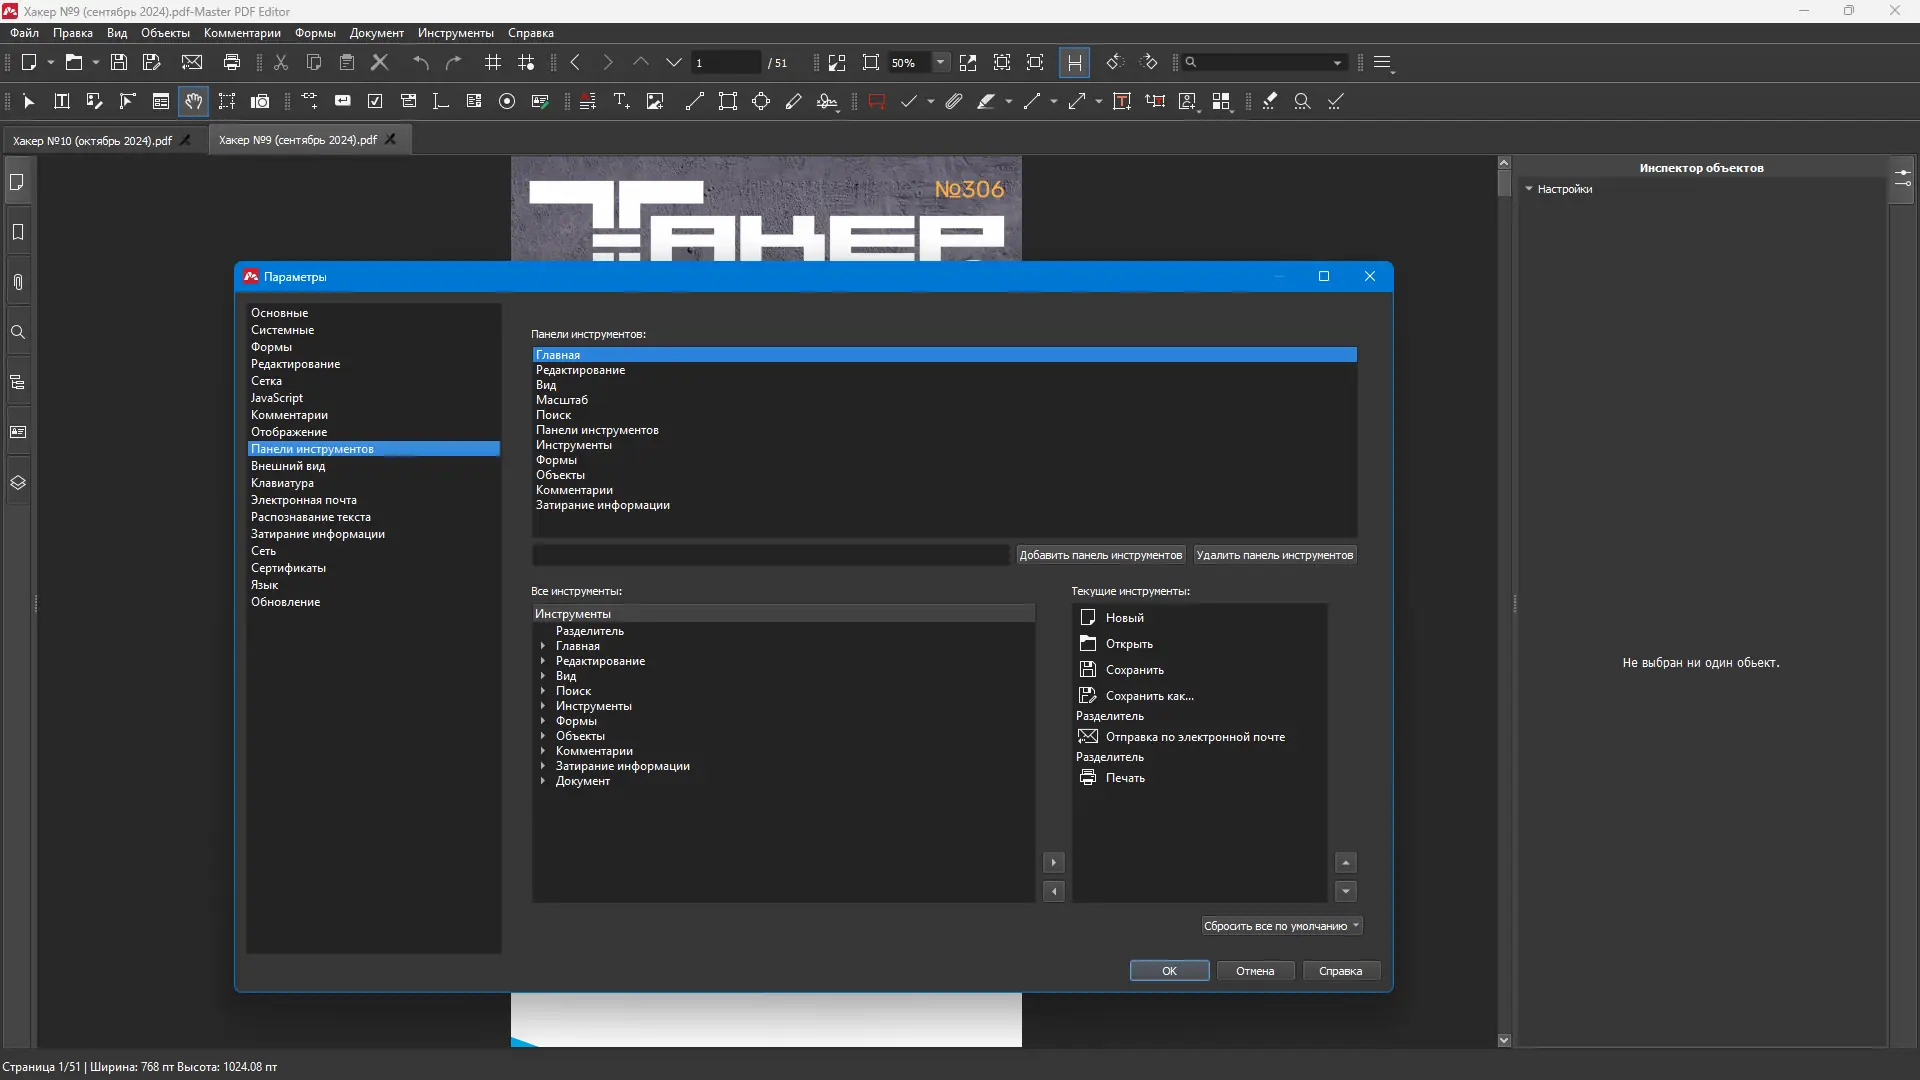Image resolution: width=1920 pixels, height=1080 pixels.
Task: Click Добавить панель инструментов button
Action: [1100, 555]
